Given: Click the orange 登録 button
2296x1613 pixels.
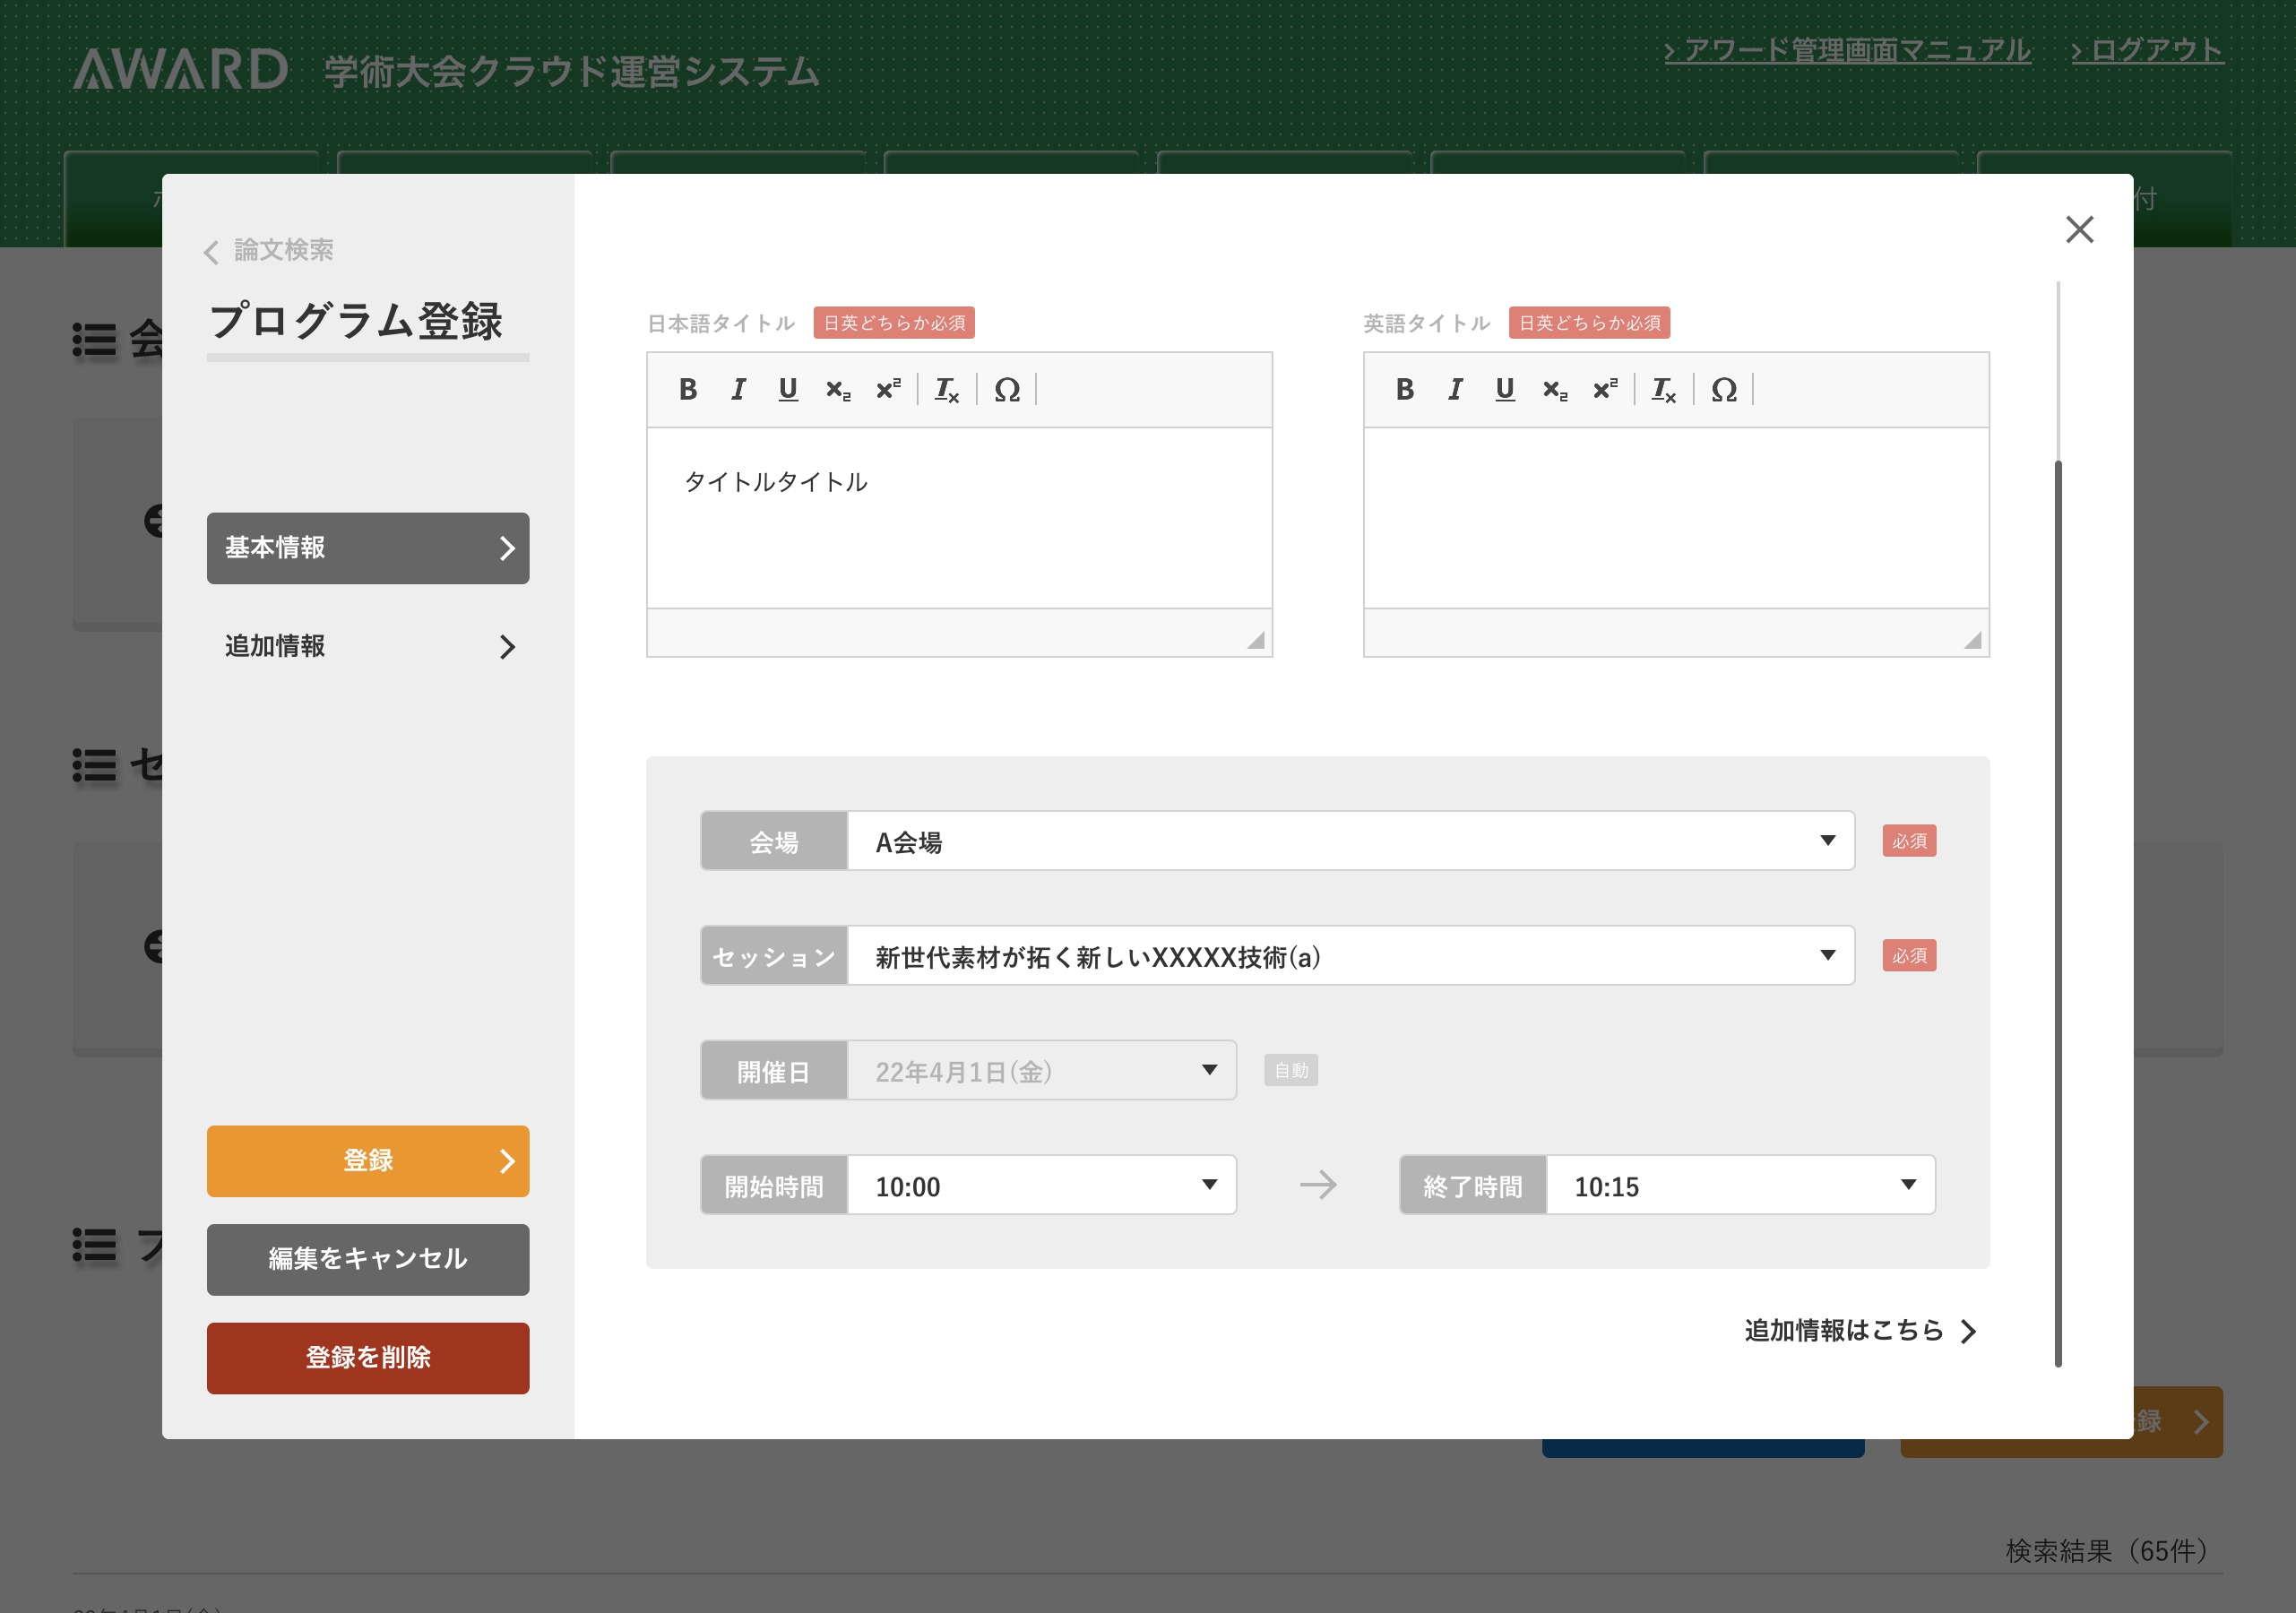Looking at the screenshot, I should pyautogui.click(x=368, y=1161).
